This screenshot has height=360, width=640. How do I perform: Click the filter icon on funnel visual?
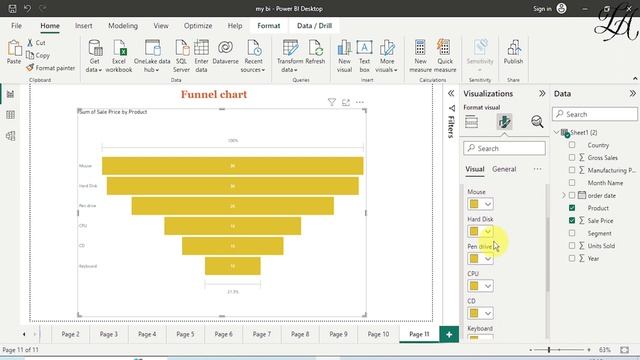click(331, 102)
